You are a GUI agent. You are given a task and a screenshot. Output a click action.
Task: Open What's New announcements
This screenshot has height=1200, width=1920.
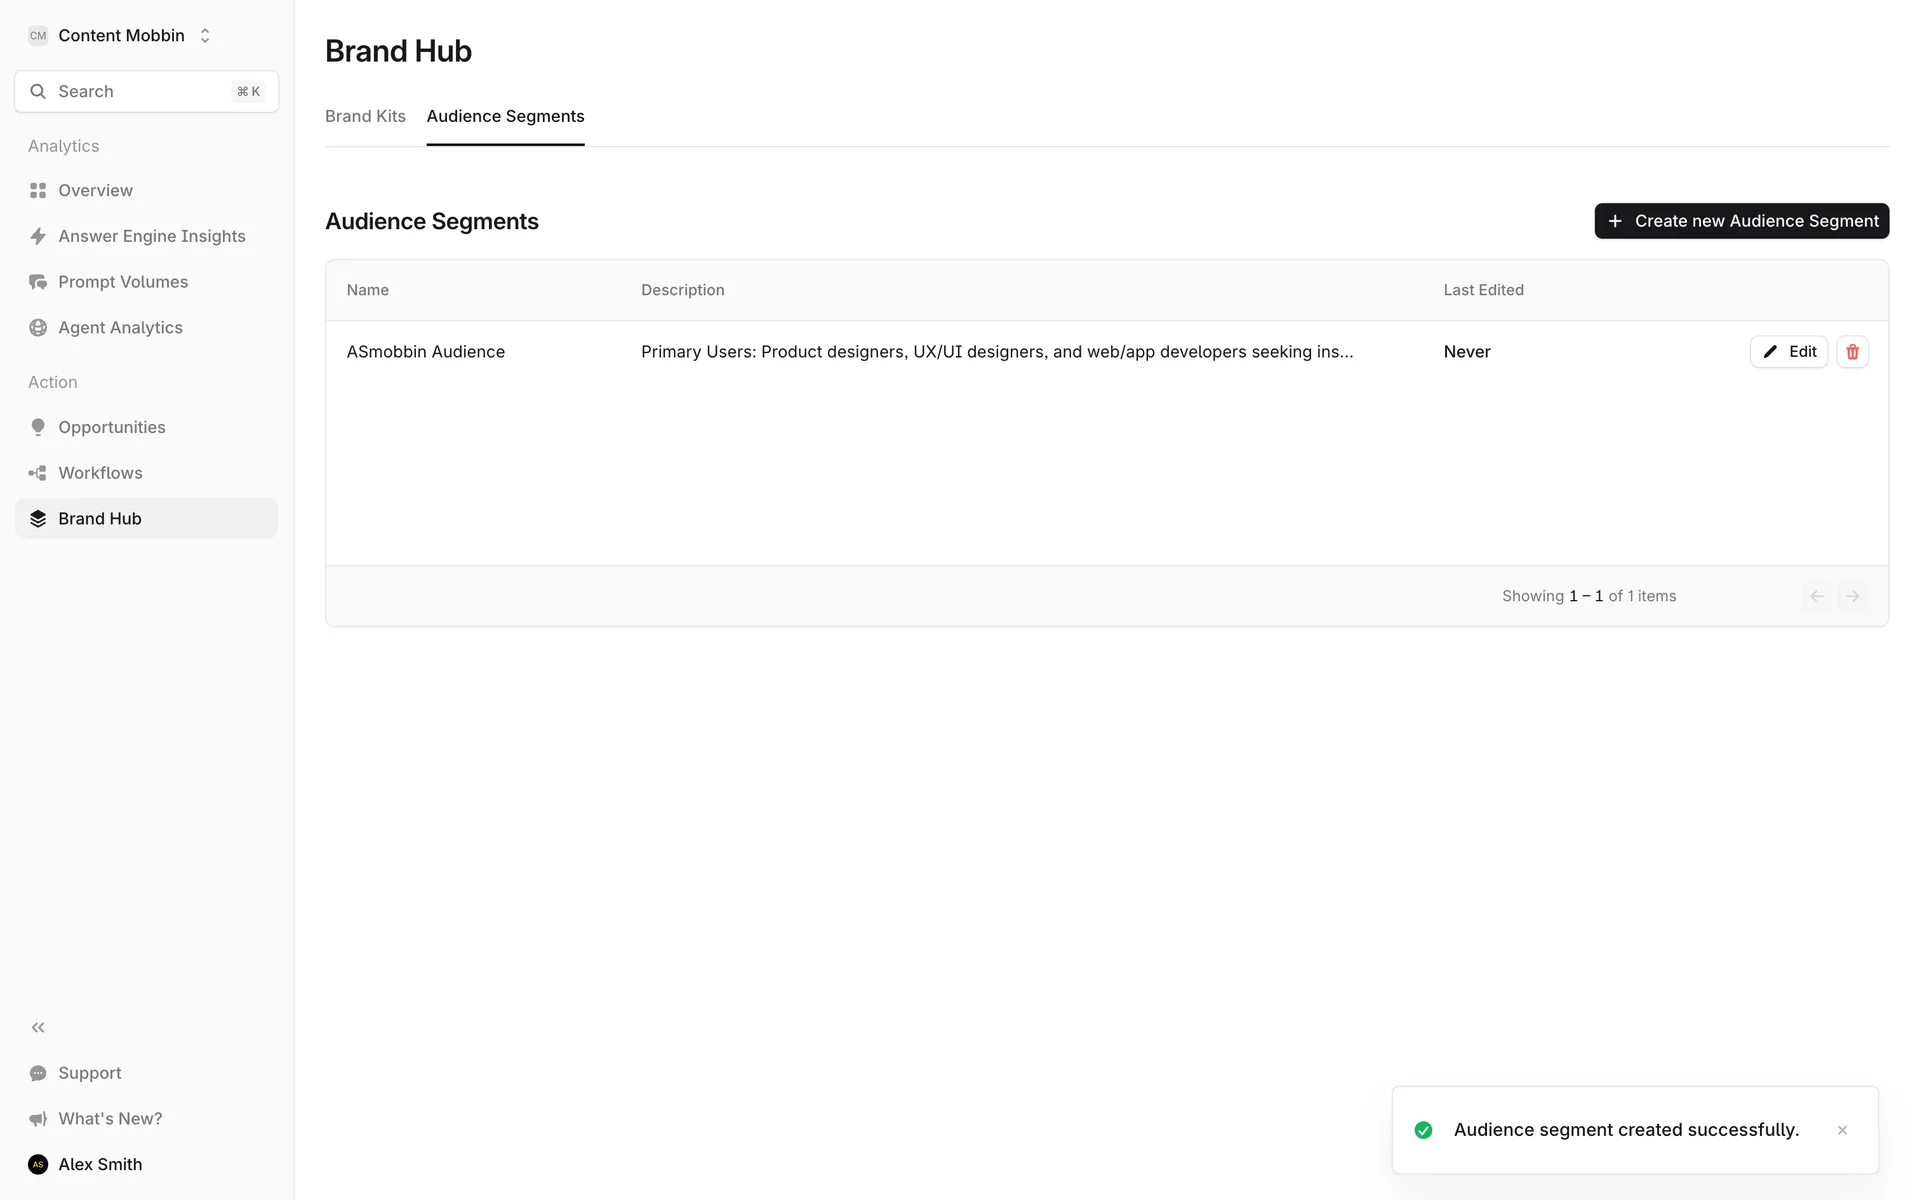pyautogui.click(x=109, y=1119)
